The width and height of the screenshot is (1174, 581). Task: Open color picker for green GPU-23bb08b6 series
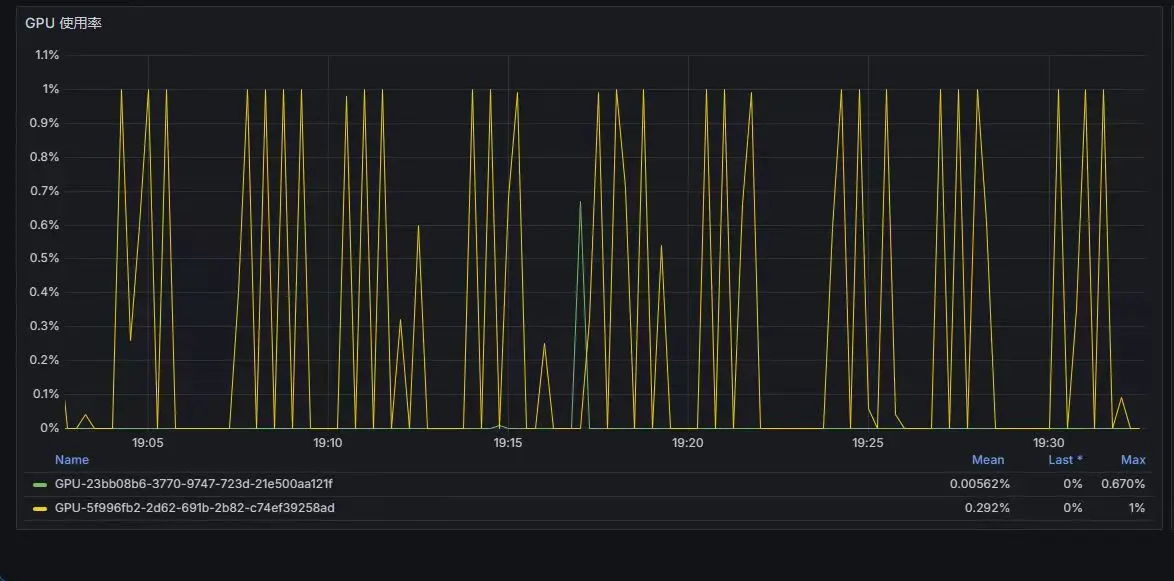click(40, 484)
